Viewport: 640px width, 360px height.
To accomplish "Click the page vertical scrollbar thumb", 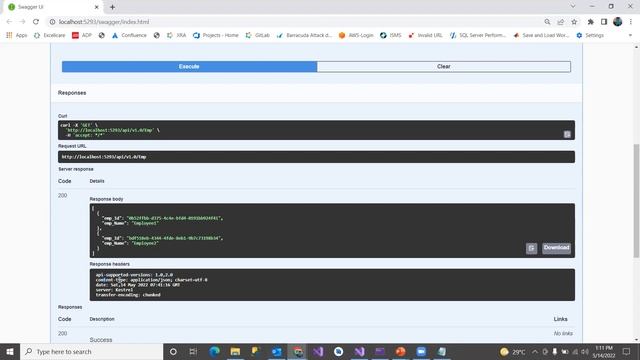I will [636, 201].
